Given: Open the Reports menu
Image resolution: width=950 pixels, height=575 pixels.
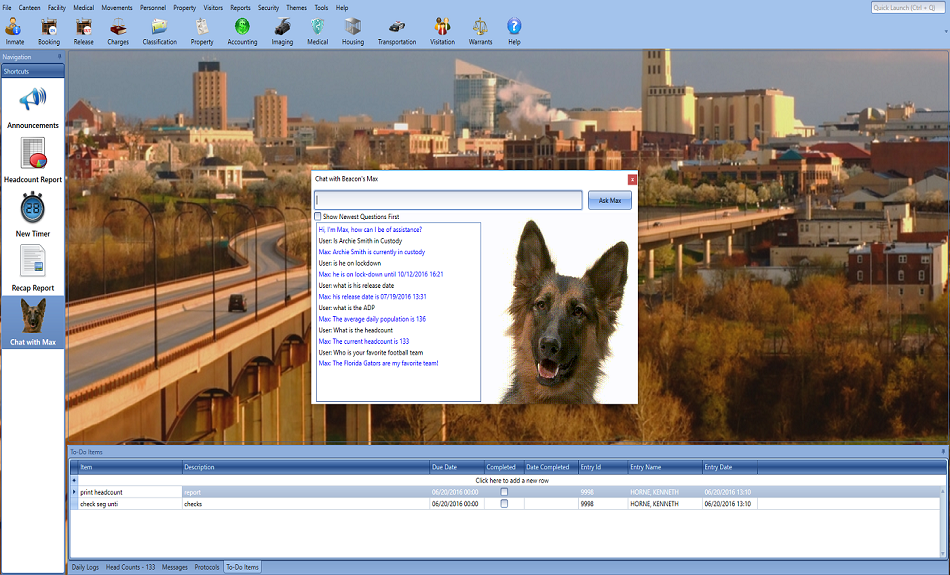Looking at the screenshot, I should point(240,7).
